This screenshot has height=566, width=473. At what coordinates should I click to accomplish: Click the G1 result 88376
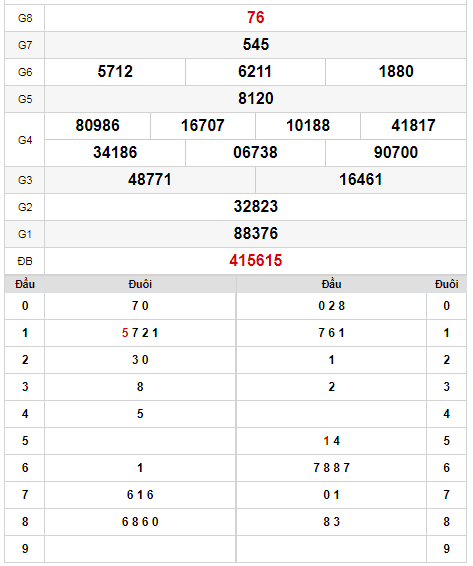click(256, 234)
